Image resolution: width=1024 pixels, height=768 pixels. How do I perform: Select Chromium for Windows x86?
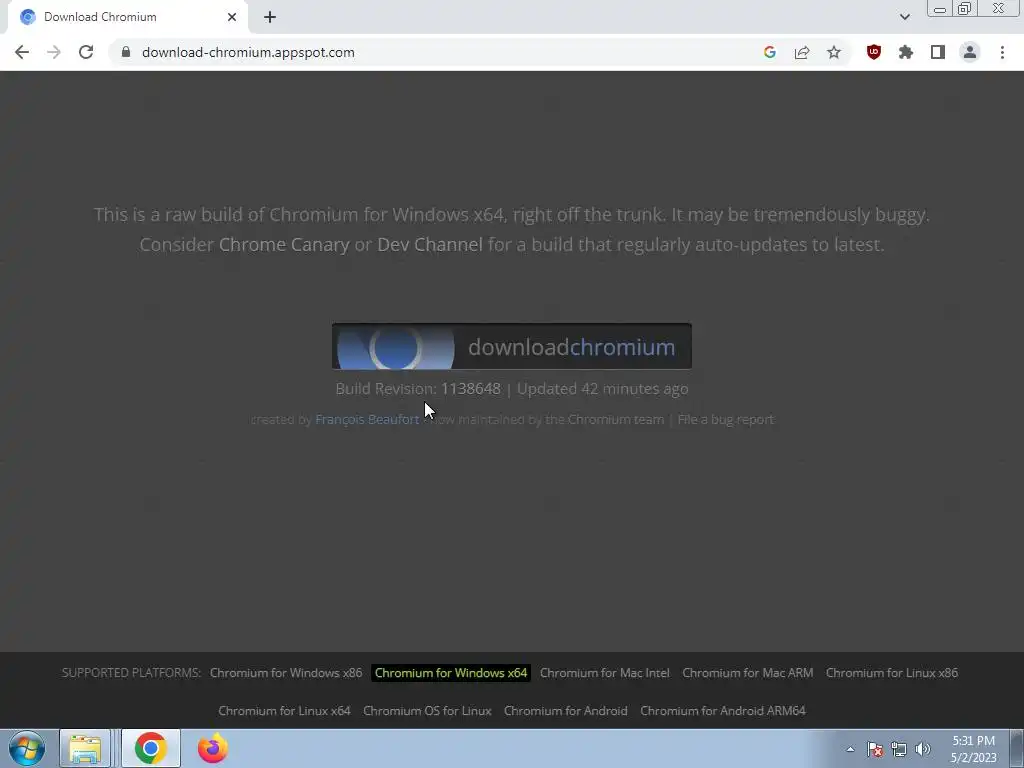(x=286, y=673)
